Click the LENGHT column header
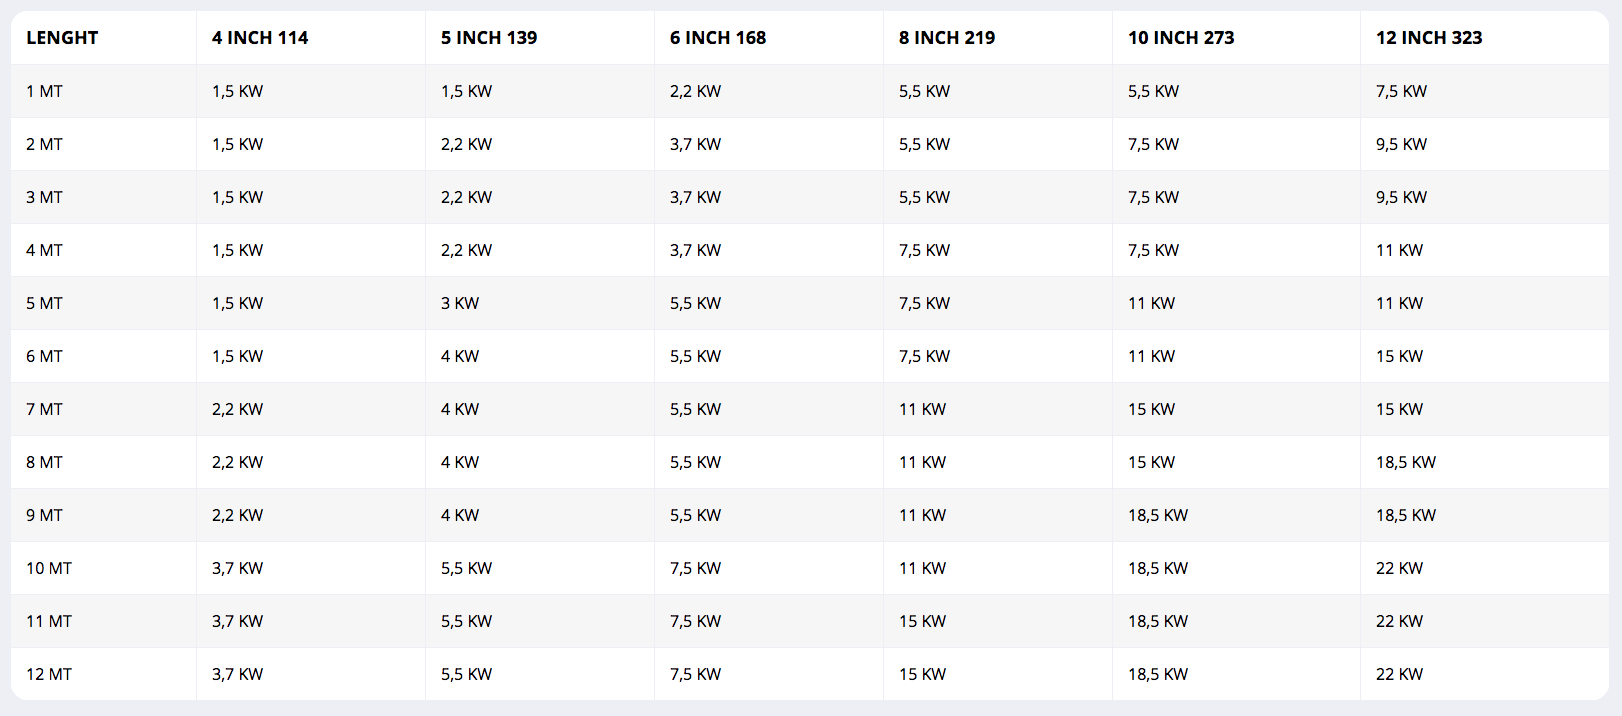 pos(62,38)
